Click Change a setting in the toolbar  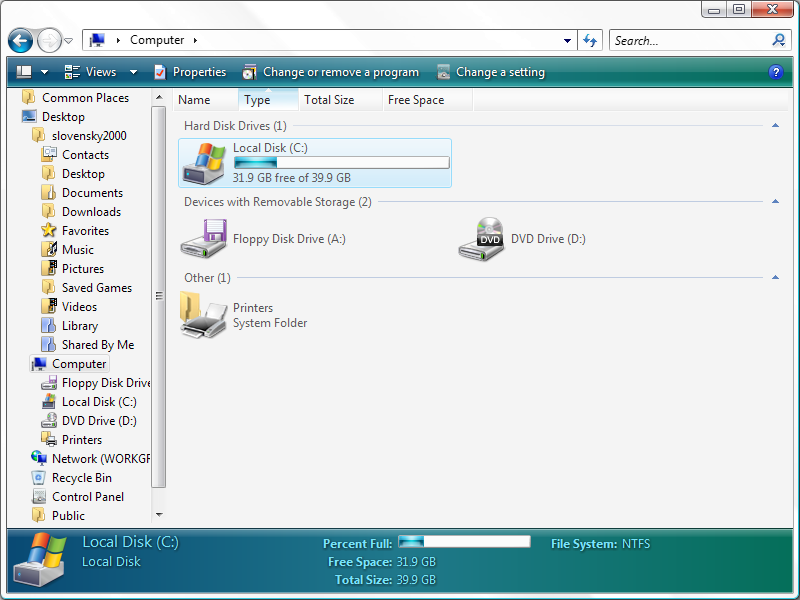[x=491, y=72]
